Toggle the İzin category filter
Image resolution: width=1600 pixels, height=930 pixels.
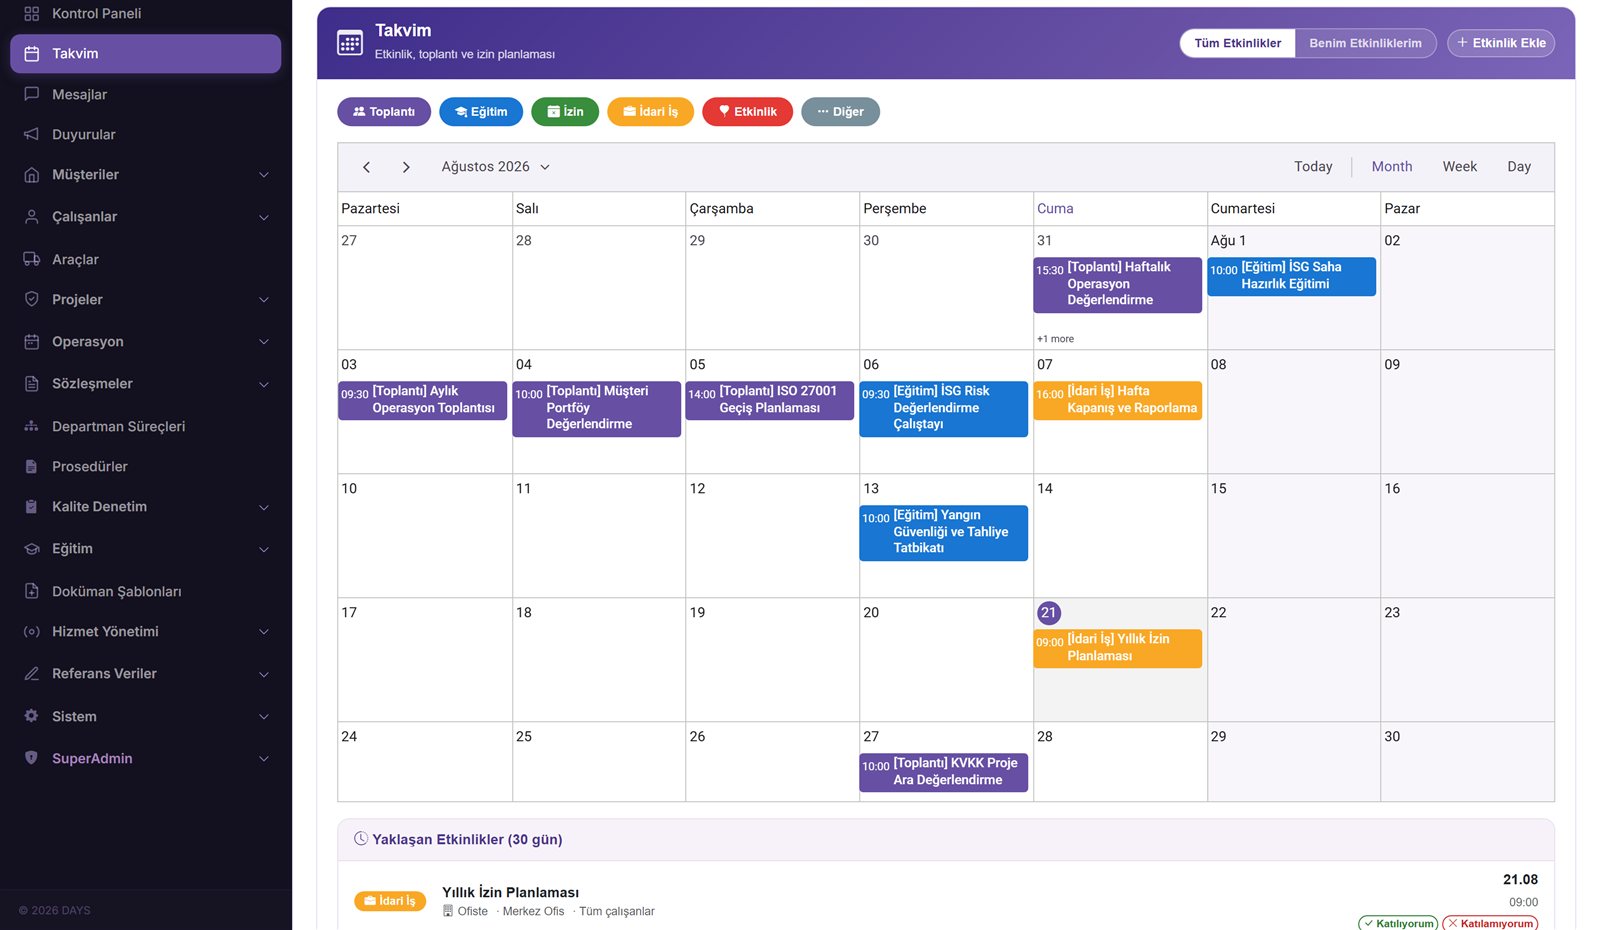pyautogui.click(x=565, y=112)
